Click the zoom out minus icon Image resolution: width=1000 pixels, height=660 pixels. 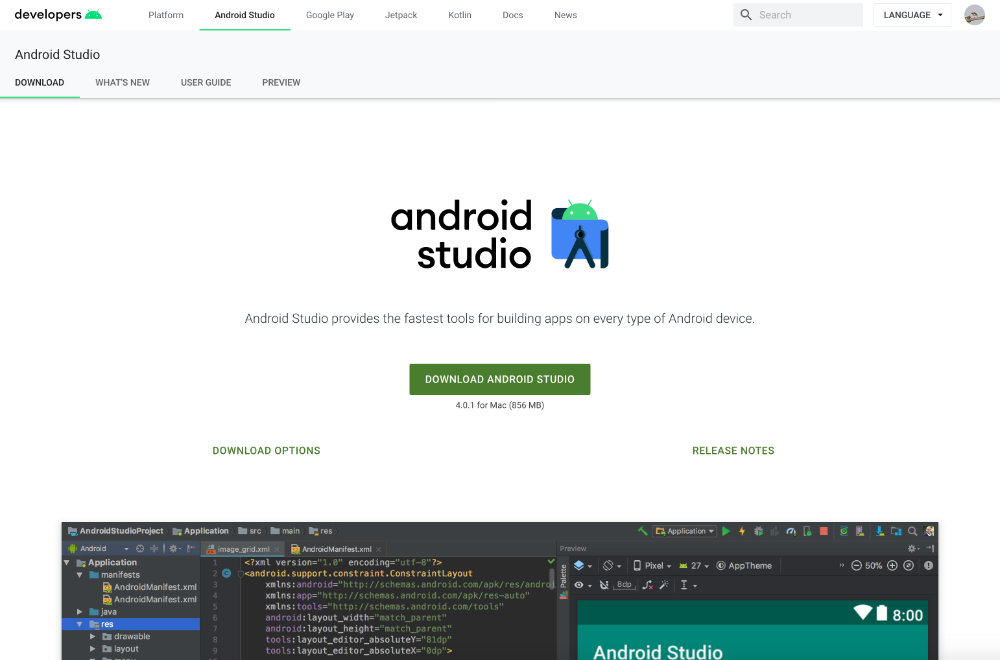pos(857,566)
